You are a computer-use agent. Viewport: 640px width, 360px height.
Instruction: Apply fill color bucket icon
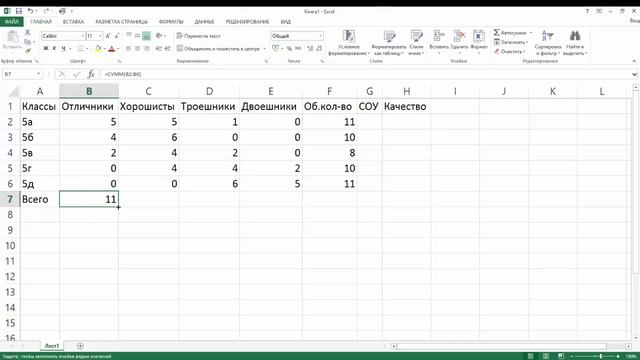(x=98, y=49)
